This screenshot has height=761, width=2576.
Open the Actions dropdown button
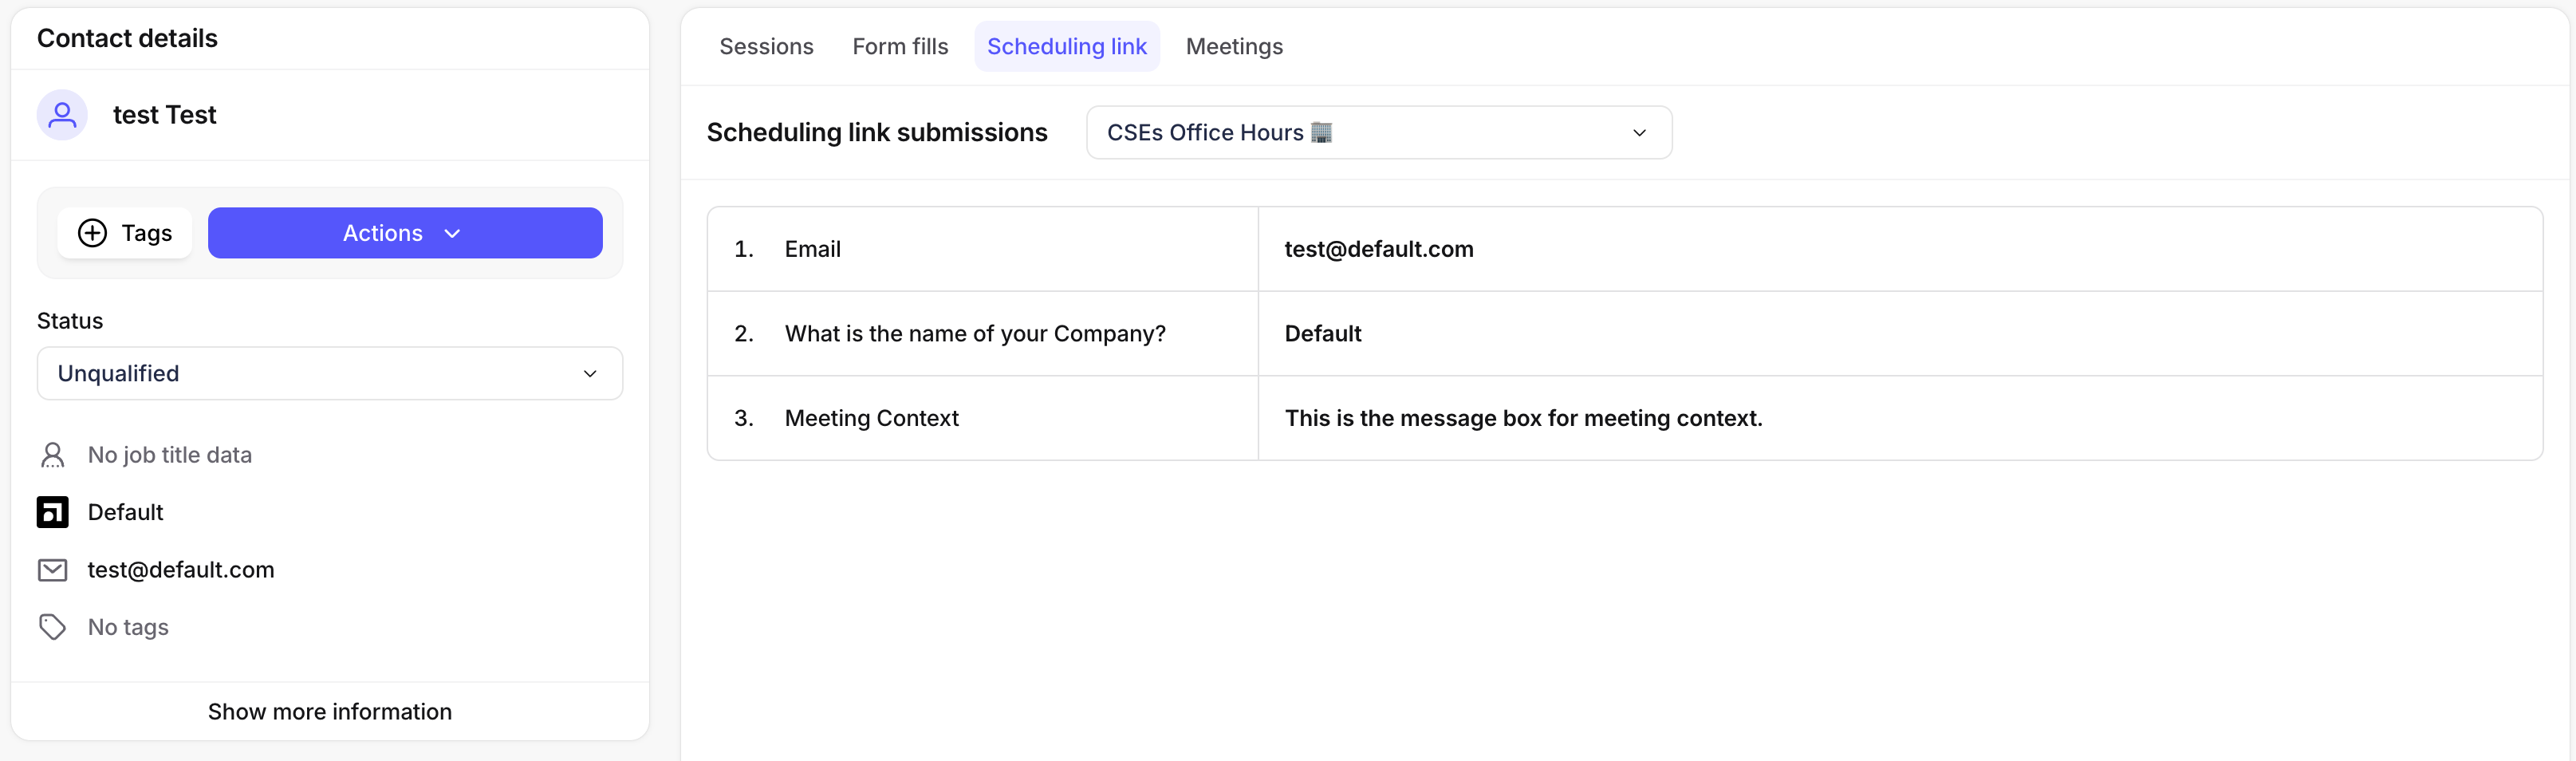click(x=405, y=233)
